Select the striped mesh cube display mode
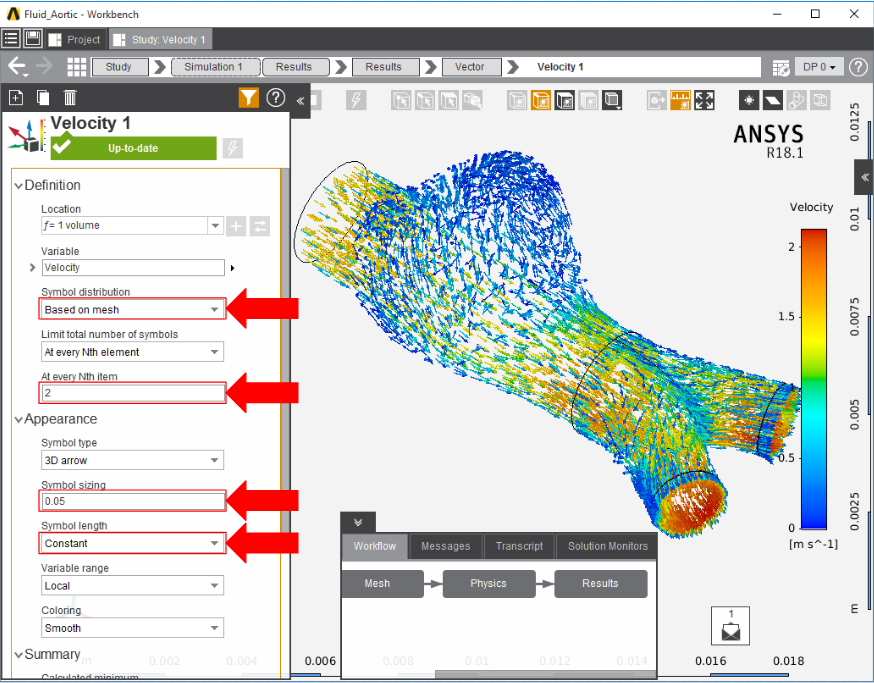Viewport: 874px width, 683px height. (589, 100)
